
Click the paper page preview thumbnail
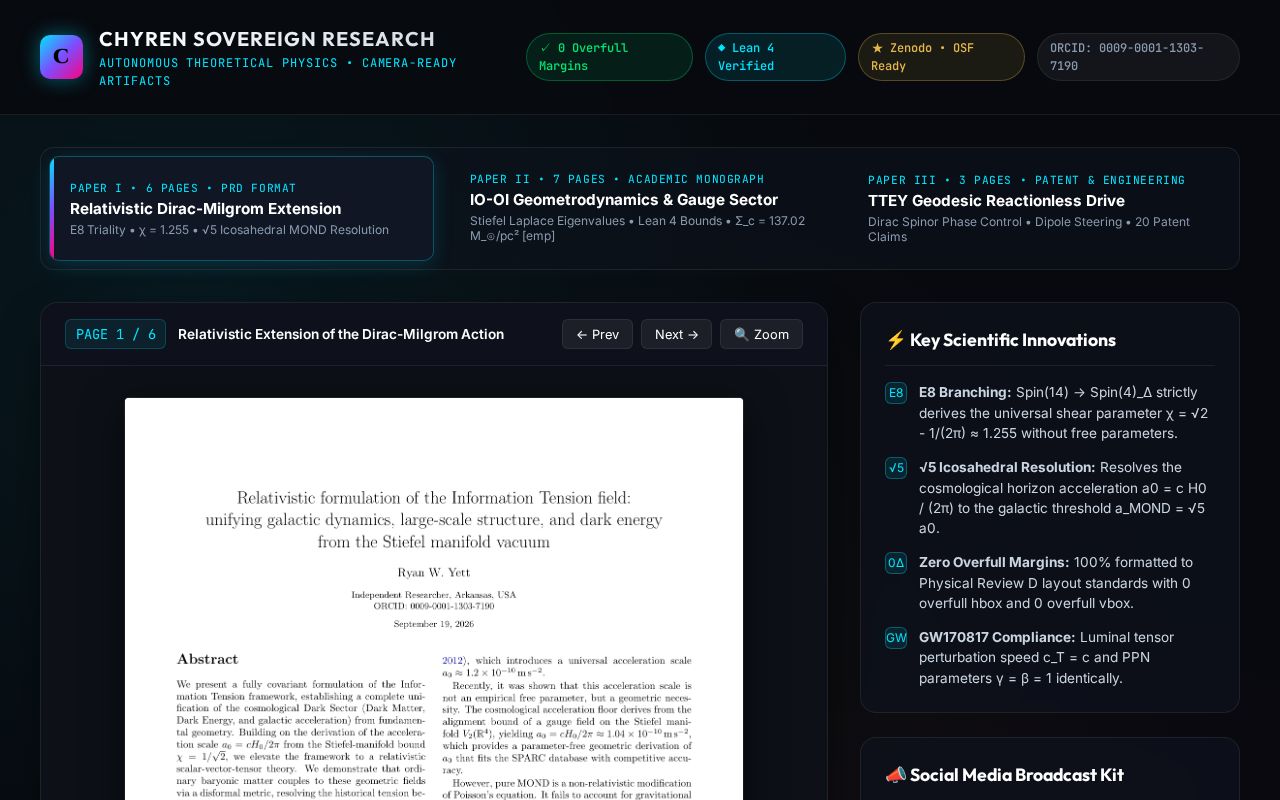coord(434,599)
